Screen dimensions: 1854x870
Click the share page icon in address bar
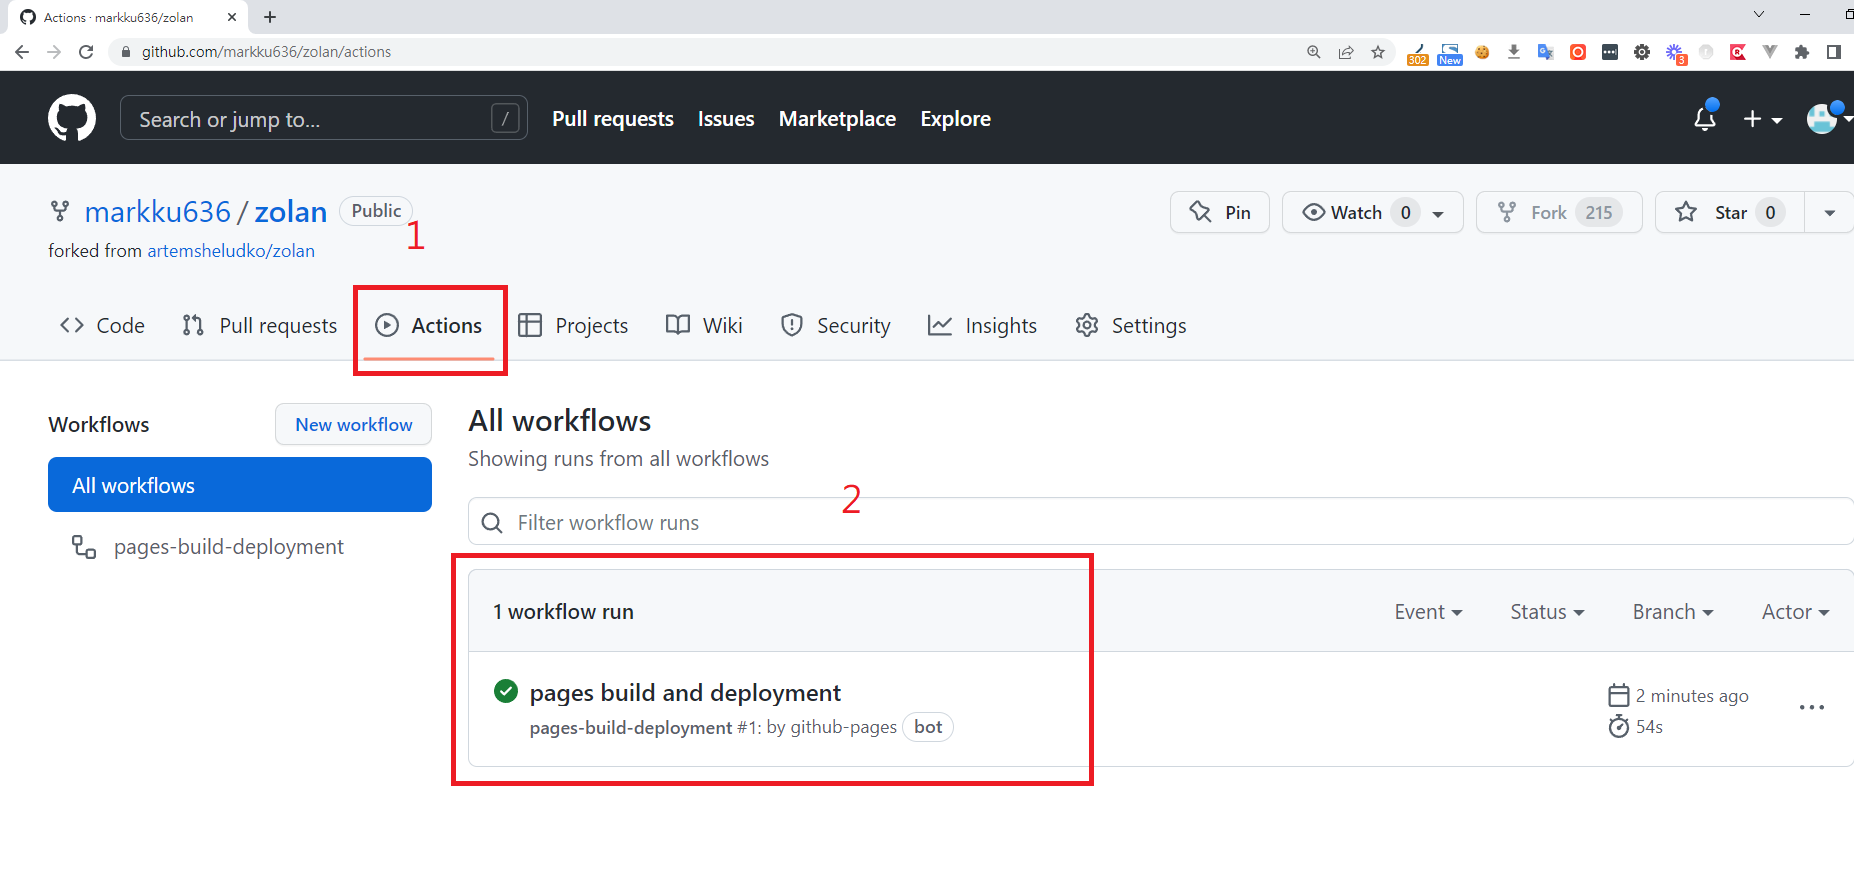coord(1346,52)
